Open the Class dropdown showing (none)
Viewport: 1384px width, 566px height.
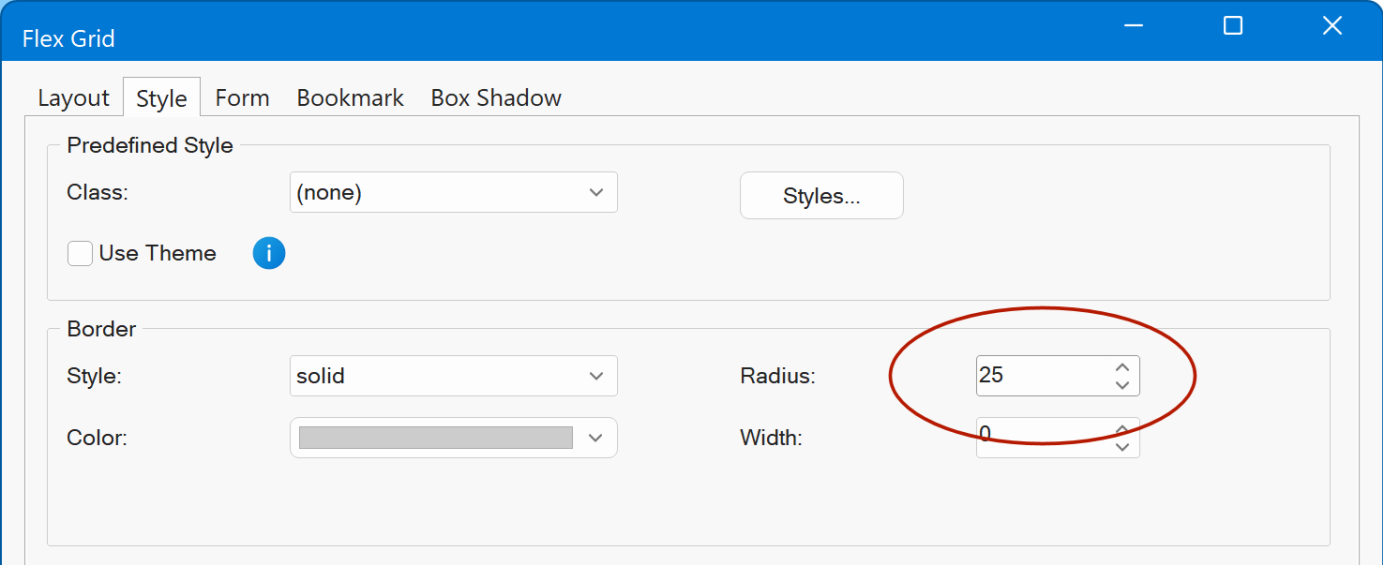pos(453,193)
